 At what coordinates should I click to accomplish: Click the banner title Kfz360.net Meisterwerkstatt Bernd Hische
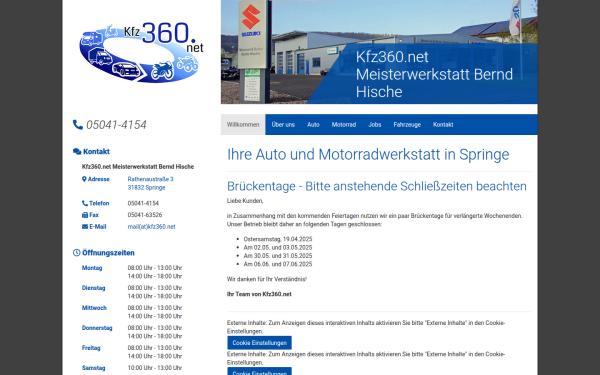coord(434,74)
